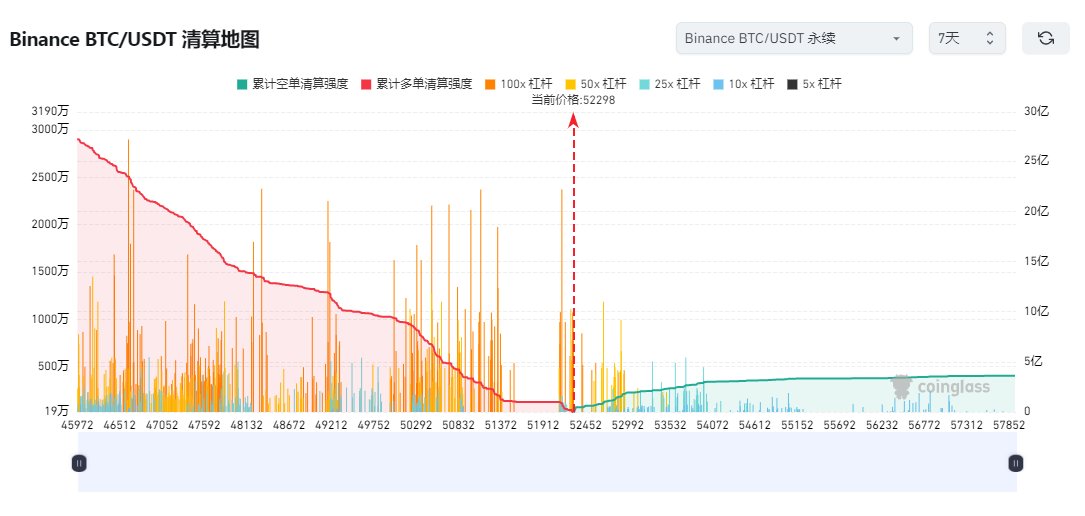
Task: Click the 3190万 left axis label
Action: click(50, 111)
